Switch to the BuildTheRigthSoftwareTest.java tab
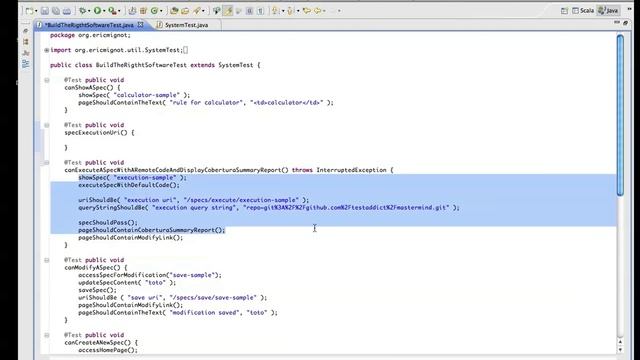Viewport: 640px width, 360px height. pyautogui.click(x=89, y=25)
